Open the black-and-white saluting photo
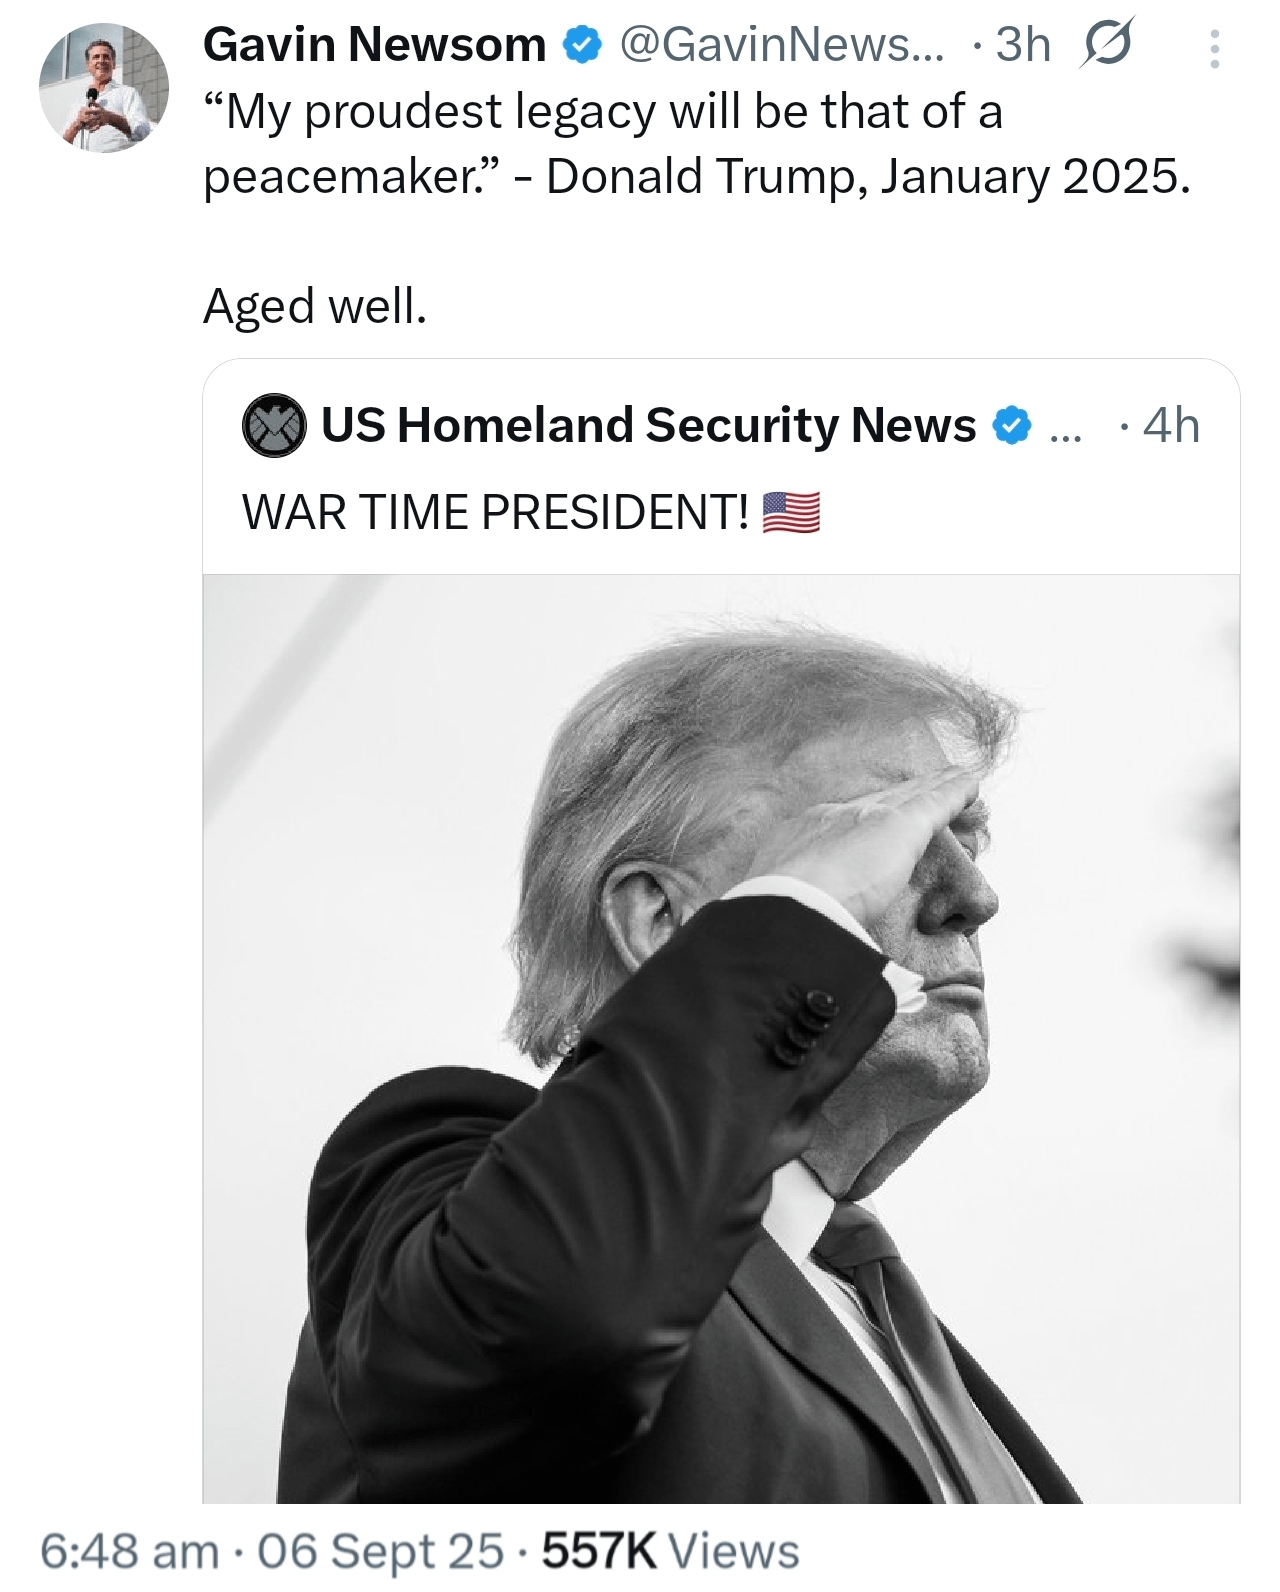The image size is (1280, 1592). (721, 1039)
